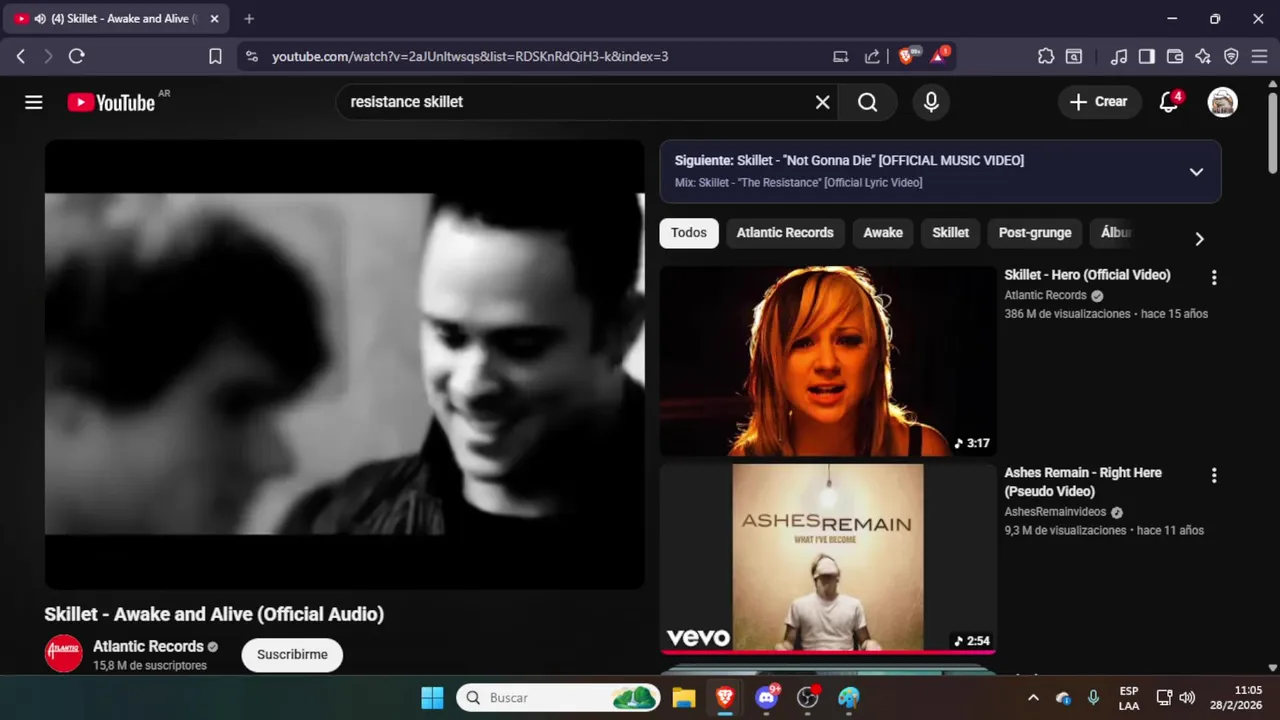Toggle the browser sidebar panel icon
Image resolution: width=1280 pixels, height=720 pixels.
coord(1147,57)
